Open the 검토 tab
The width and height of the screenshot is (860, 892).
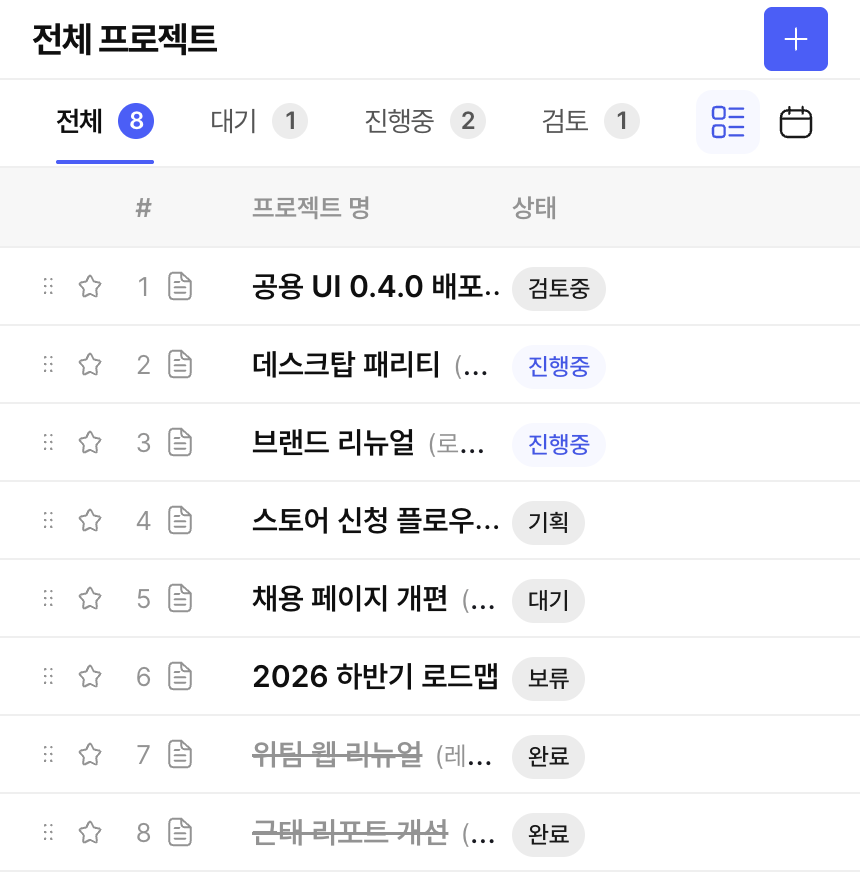point(590,121)
